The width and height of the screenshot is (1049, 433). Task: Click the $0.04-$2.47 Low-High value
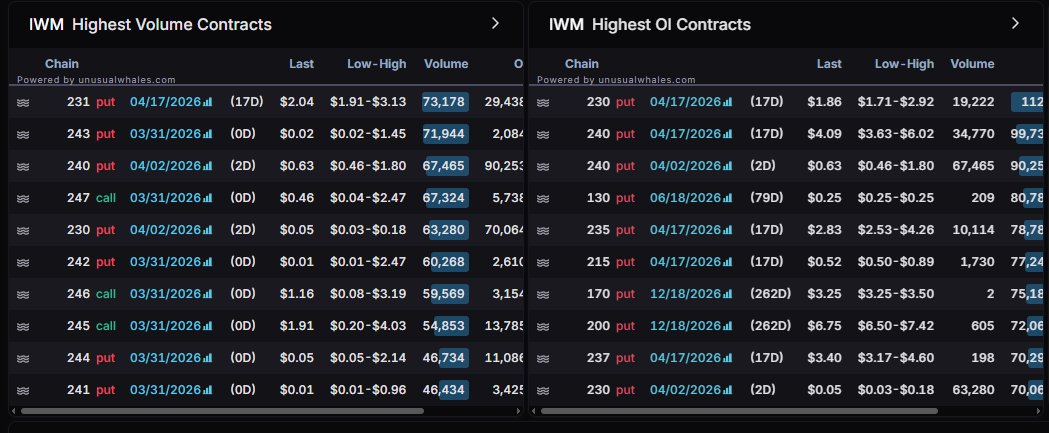point(368,199)
